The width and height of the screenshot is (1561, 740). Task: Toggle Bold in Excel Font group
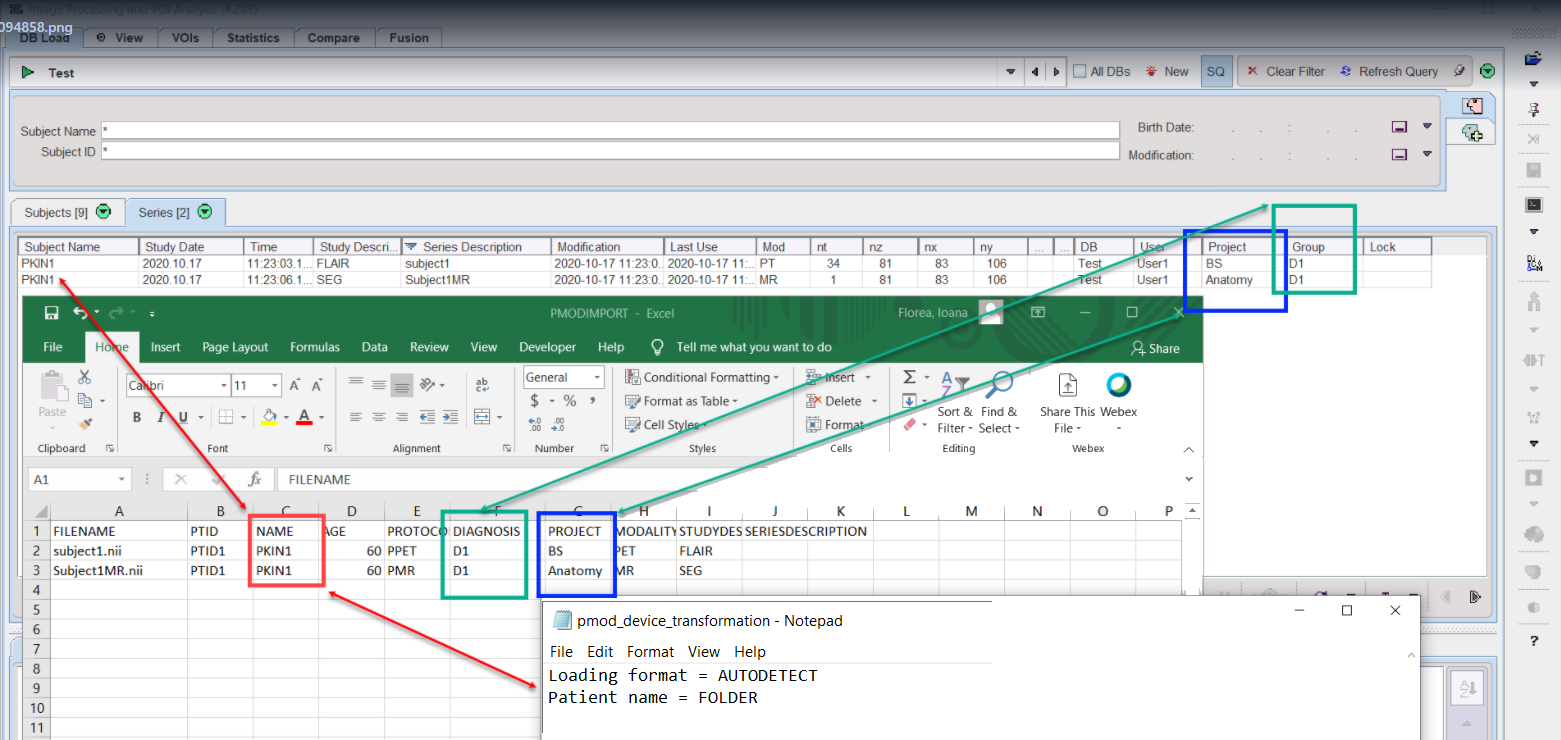pyautogui.click(x=137, y=417)
